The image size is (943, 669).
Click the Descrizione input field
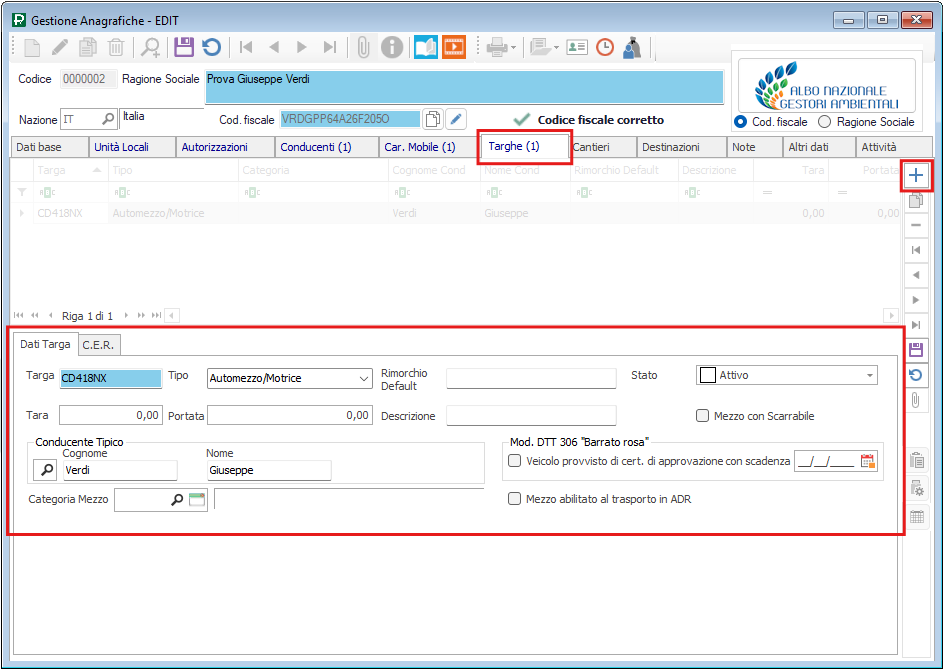coord(531,416)
